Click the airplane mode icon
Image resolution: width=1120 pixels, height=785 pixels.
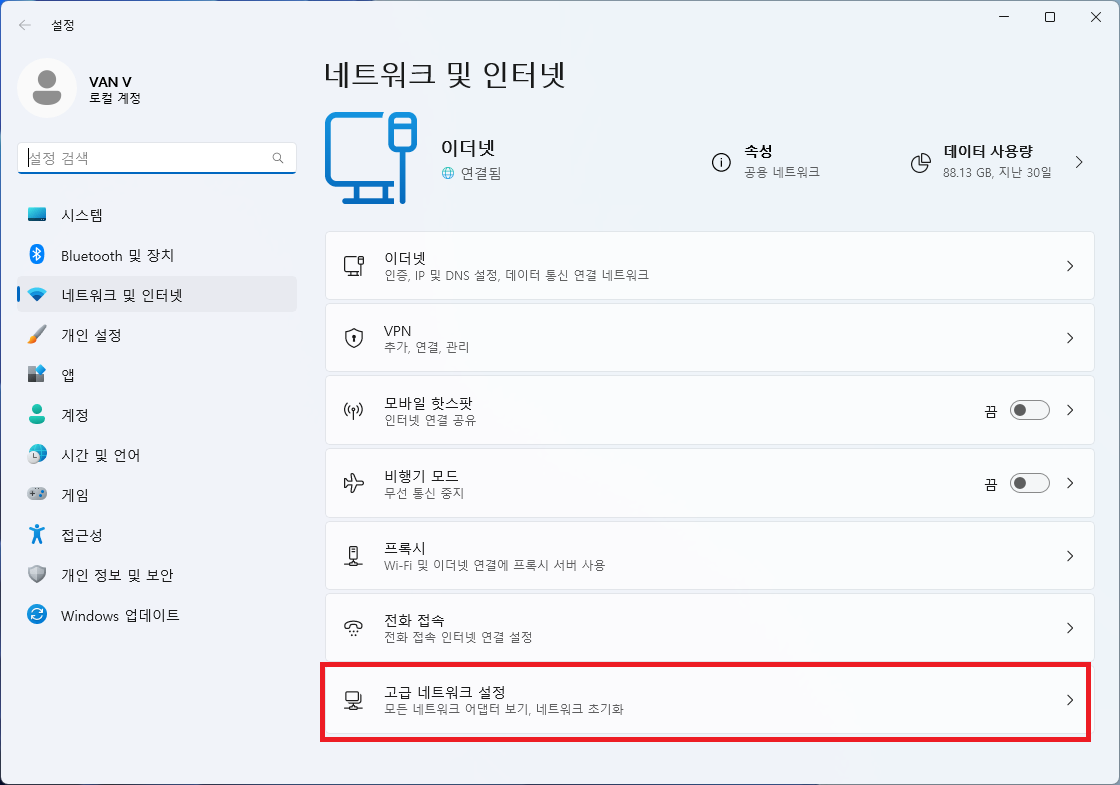tap(353, 483)
